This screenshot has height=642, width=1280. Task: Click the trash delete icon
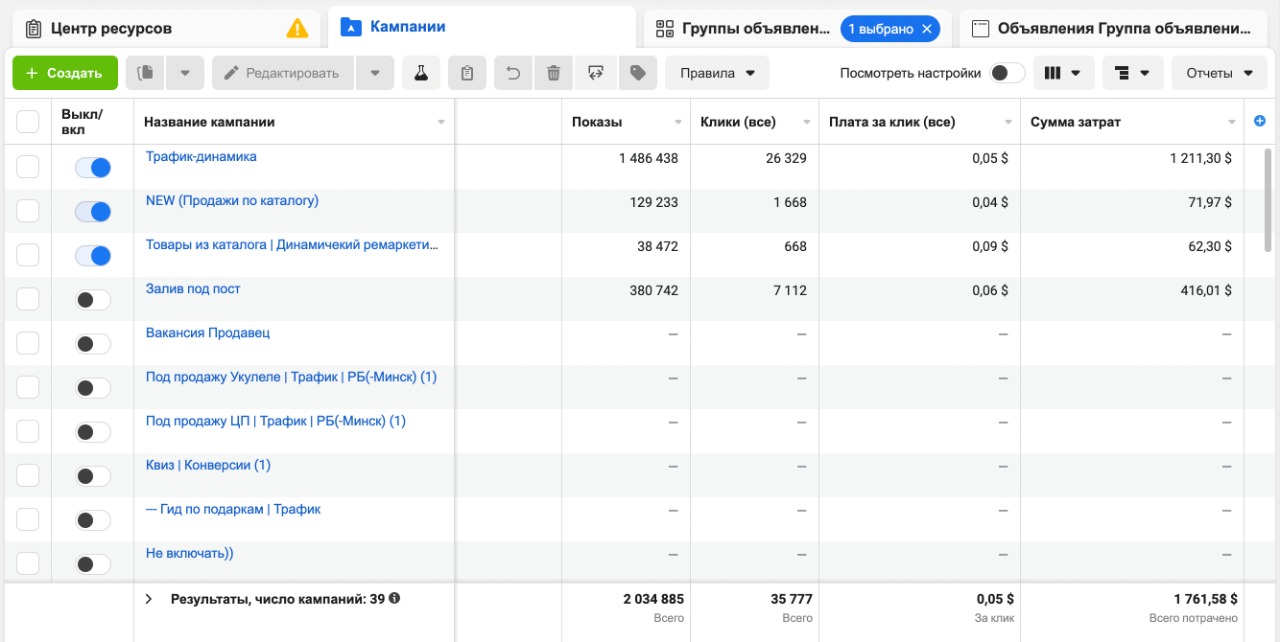click(x=553, y=73)
